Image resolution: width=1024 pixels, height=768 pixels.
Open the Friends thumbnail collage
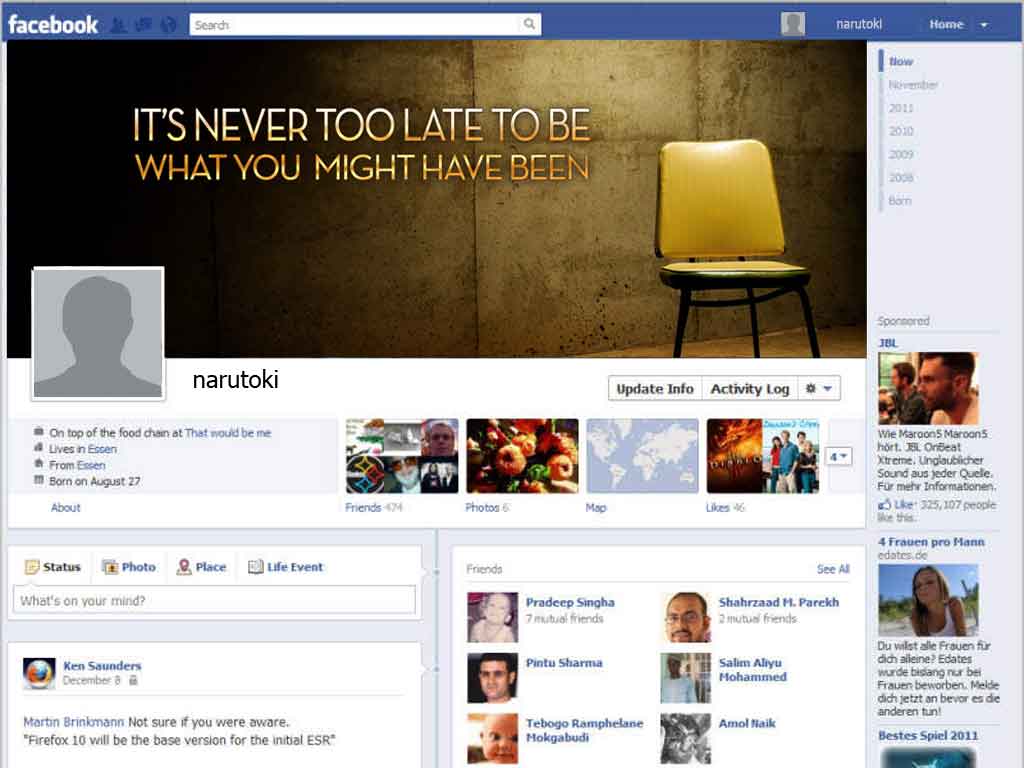click(x=402, y=456)
